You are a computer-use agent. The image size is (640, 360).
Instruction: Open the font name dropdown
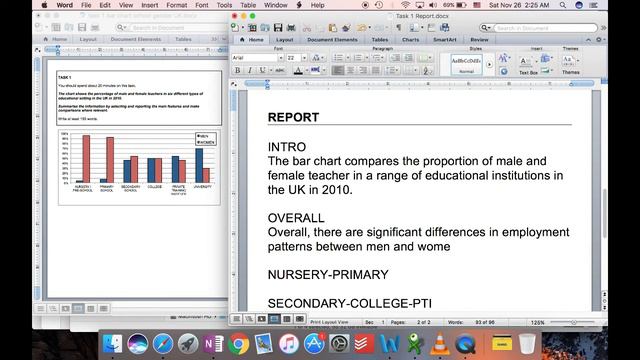point(280,58)
